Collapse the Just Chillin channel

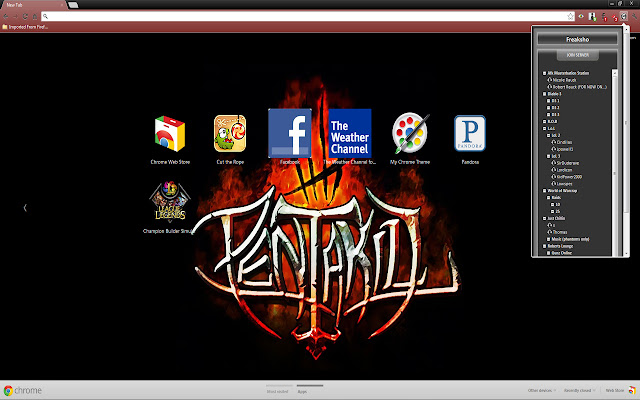coord(544,218)
